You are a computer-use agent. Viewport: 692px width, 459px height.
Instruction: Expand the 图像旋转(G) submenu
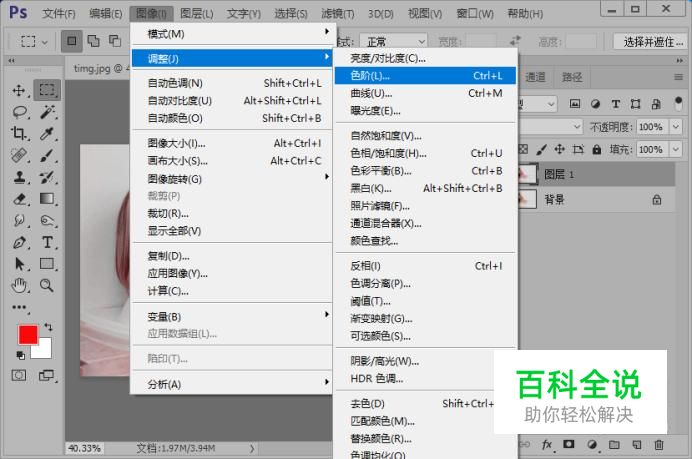232,179
